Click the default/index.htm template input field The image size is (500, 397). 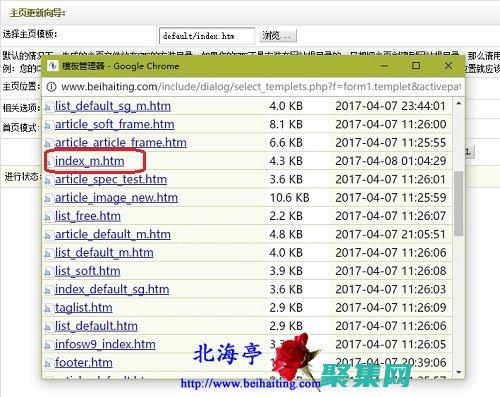click(x=207, y=36)
